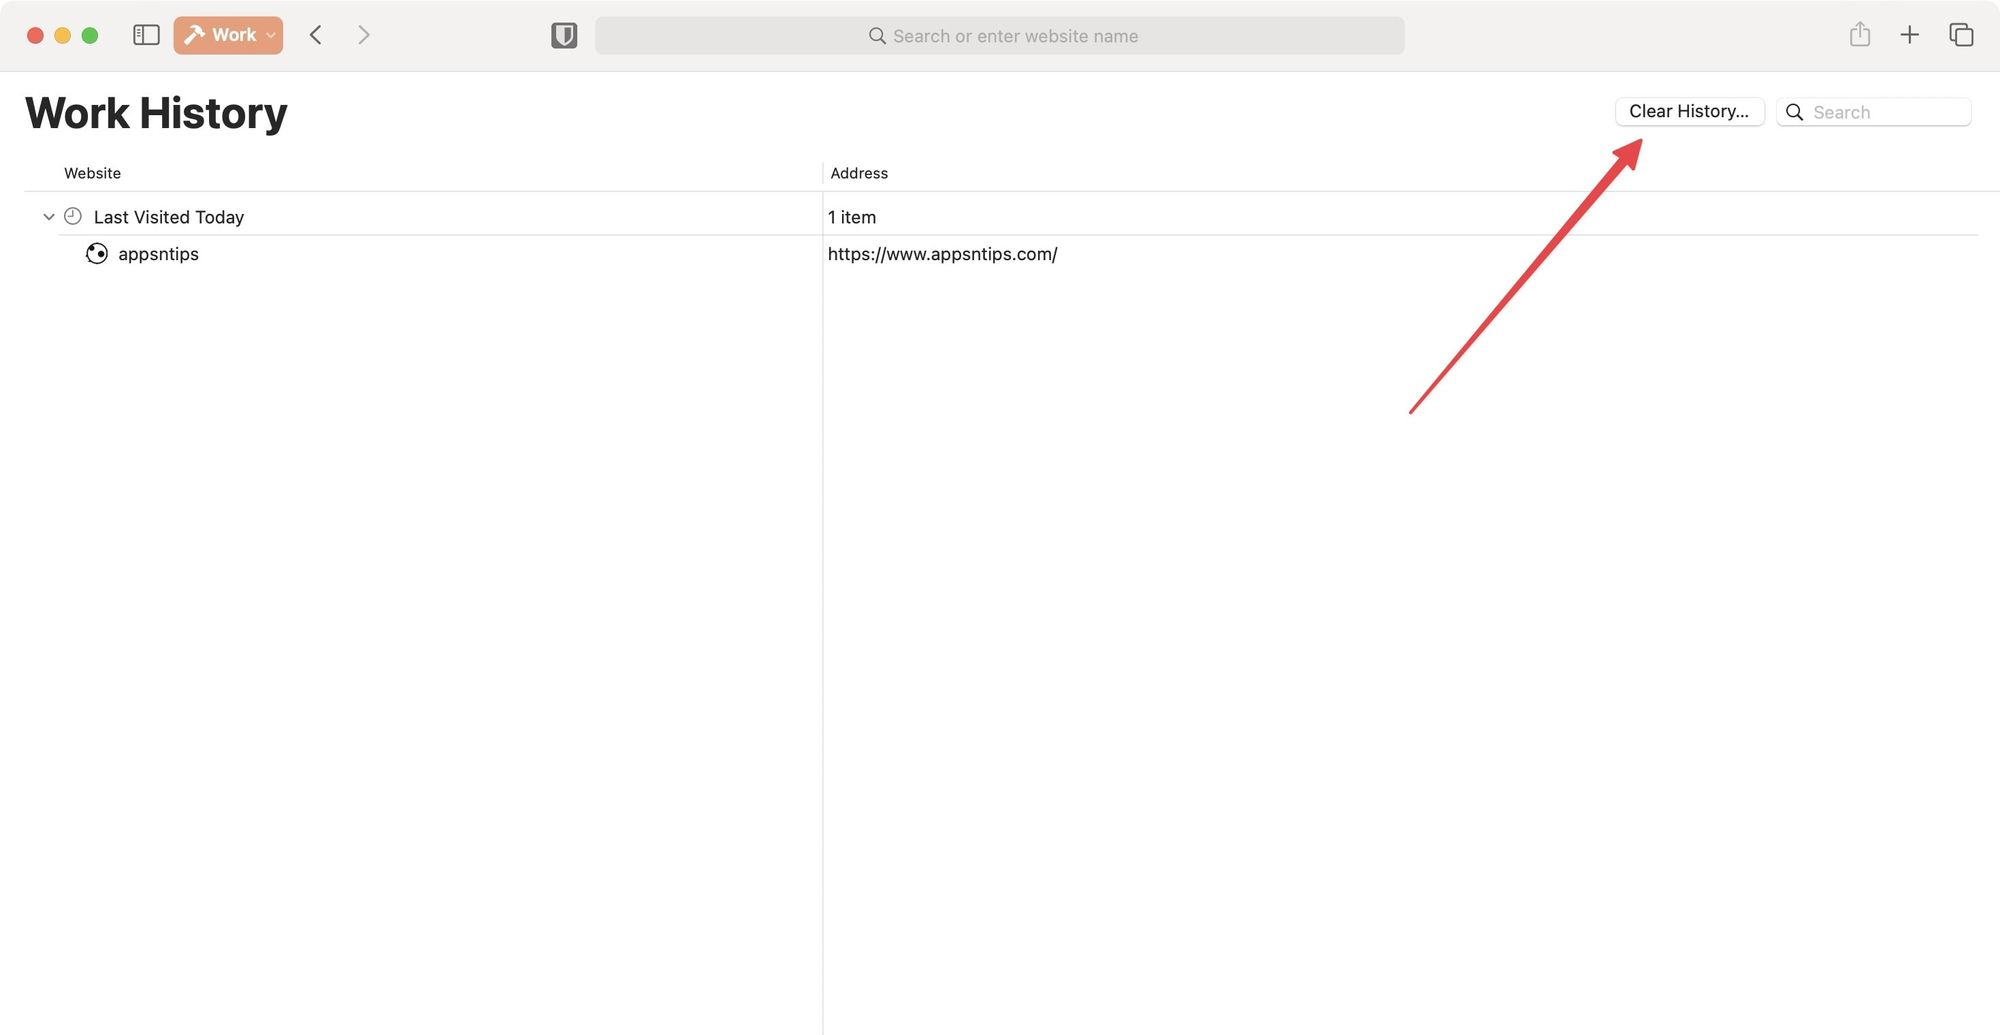The height and width of the screenshot is (1035, 2000).
Task: Go back to previous page
Action: click(315, 35)
